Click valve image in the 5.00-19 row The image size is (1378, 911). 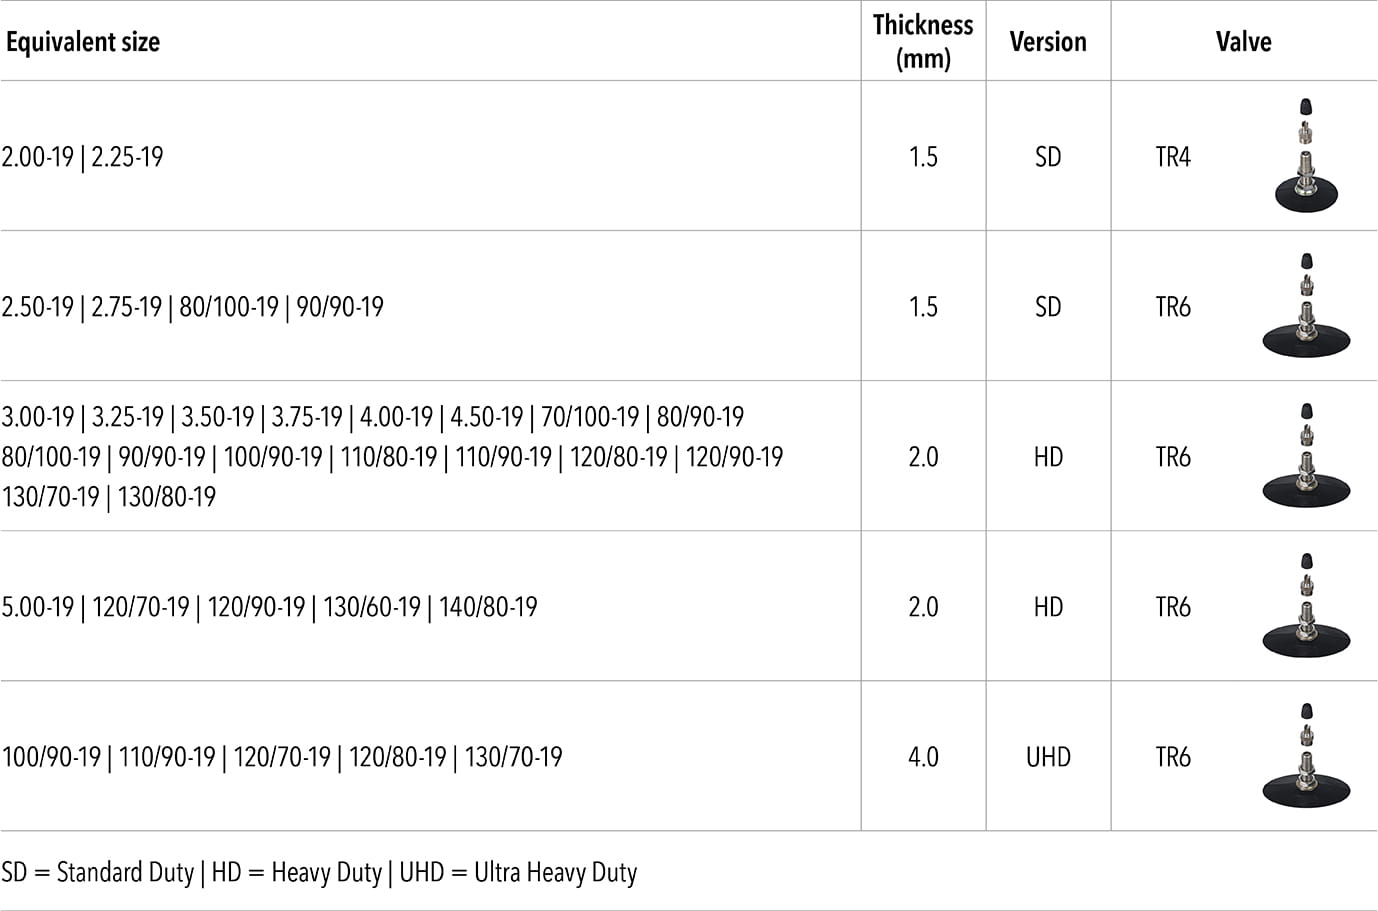tap(1306, 605)
